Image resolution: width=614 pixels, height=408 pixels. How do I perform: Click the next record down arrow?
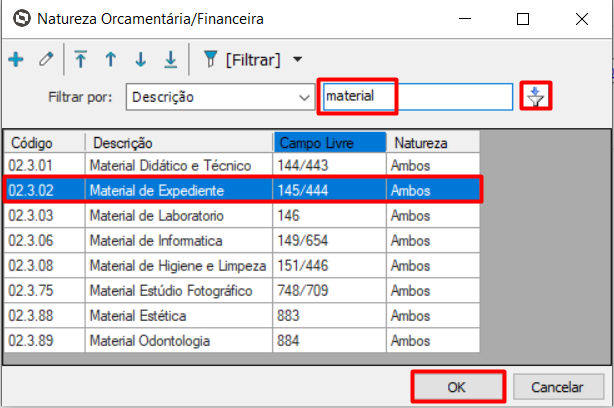[x=140, y=60]
